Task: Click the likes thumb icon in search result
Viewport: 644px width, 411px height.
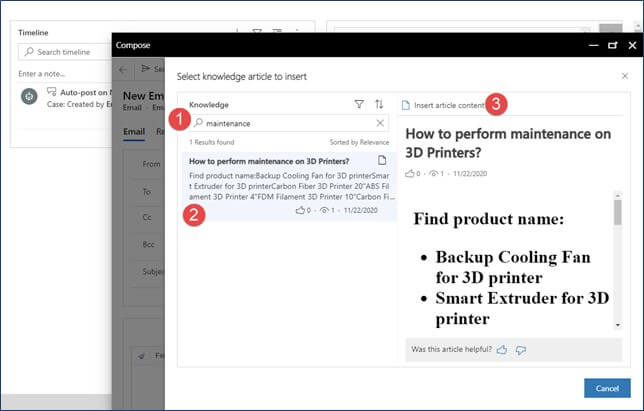Action: coord(300,210)
